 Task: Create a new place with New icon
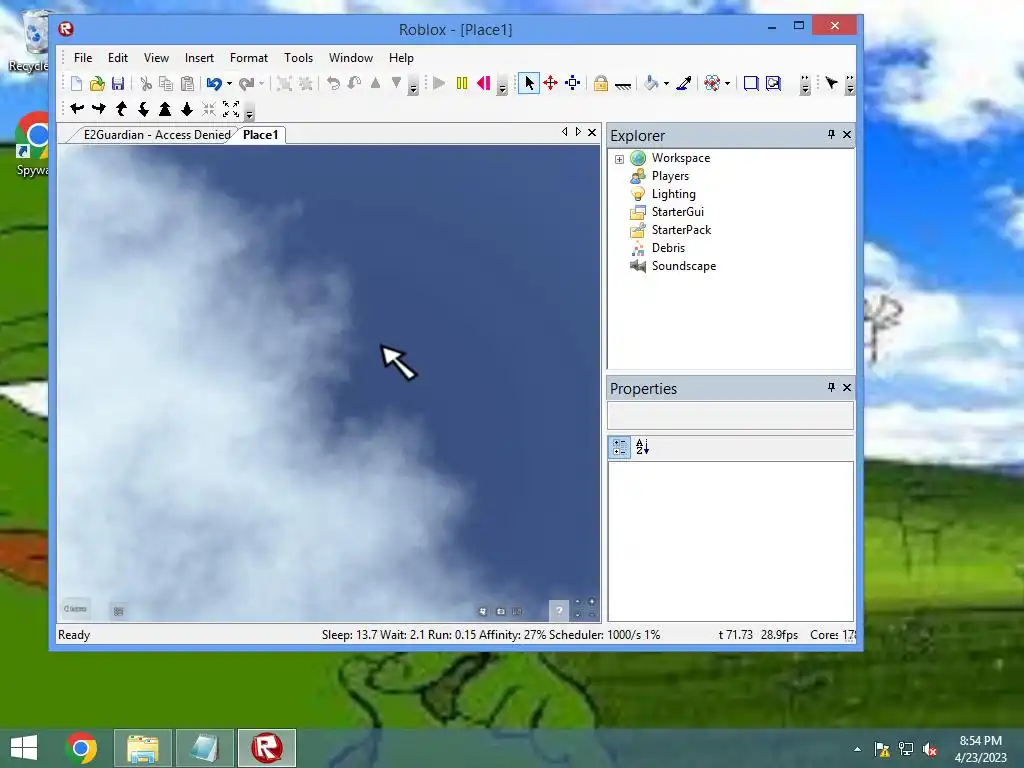coord(76,84)
